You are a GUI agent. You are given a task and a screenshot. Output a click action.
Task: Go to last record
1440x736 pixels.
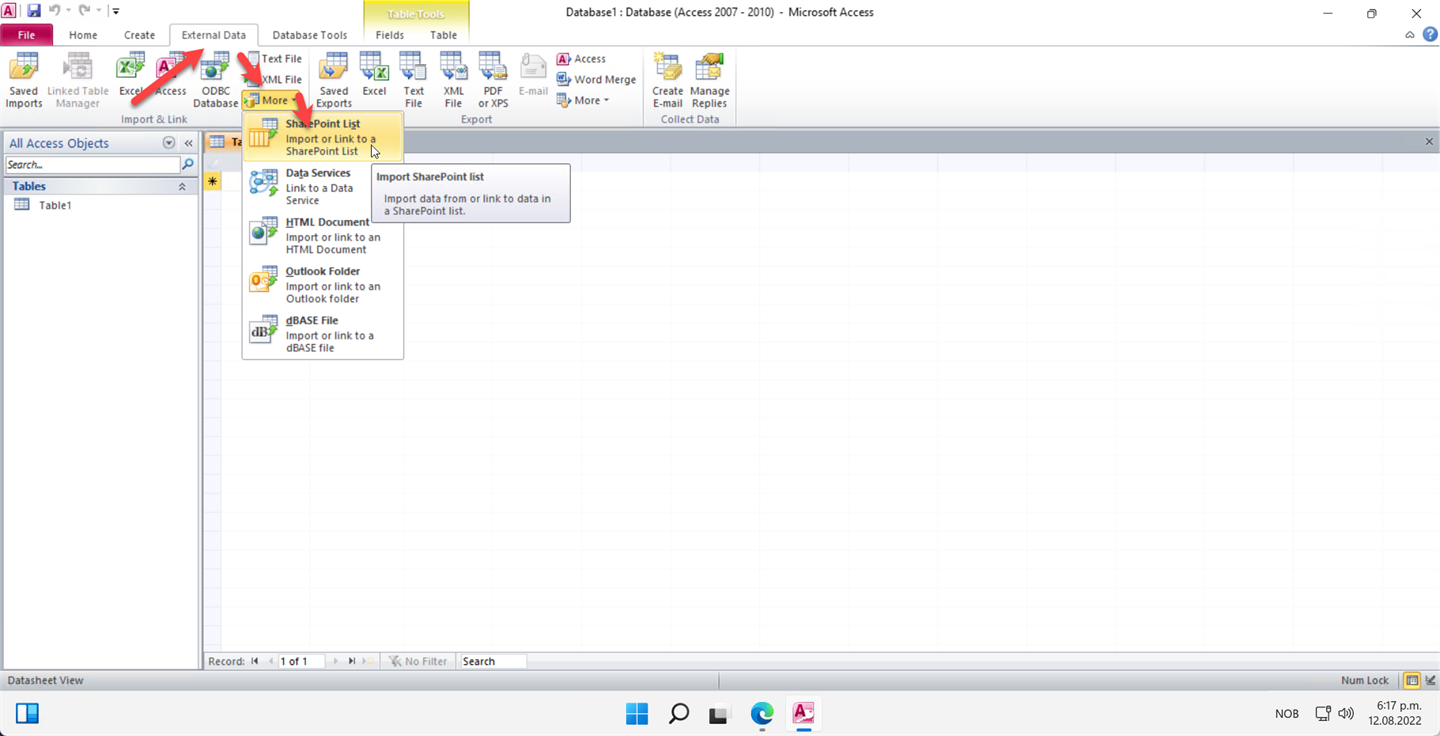(351, 661)
